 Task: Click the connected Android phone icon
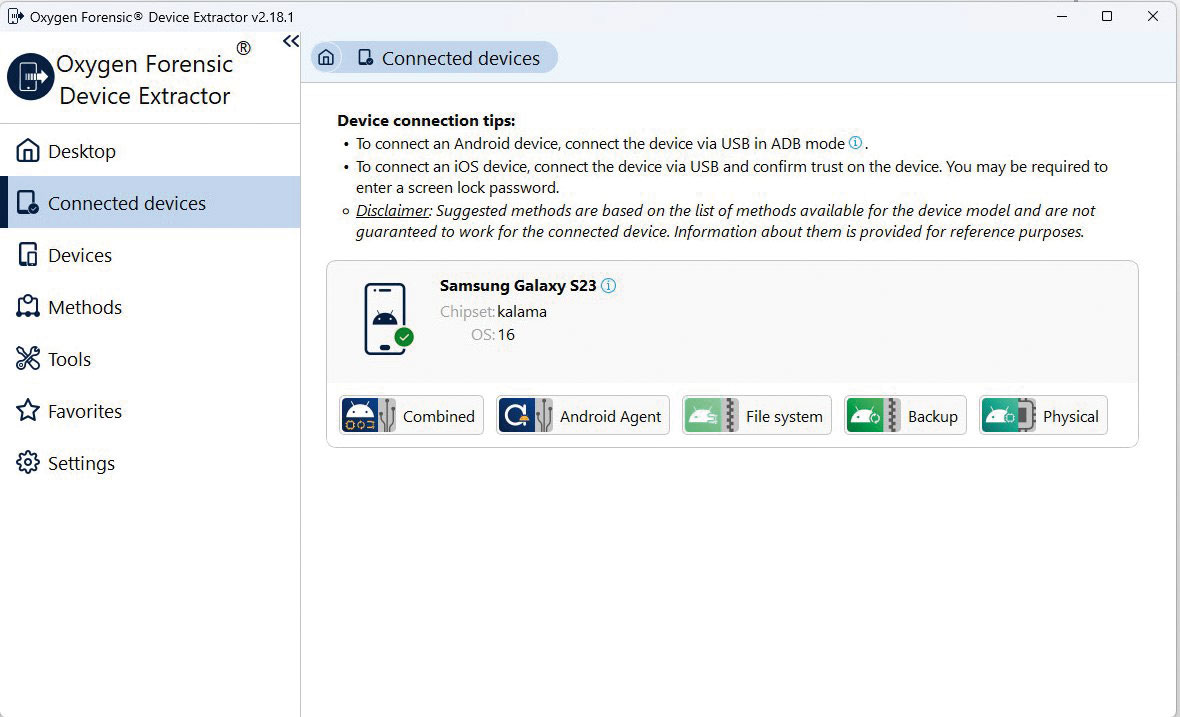point(386,319)
